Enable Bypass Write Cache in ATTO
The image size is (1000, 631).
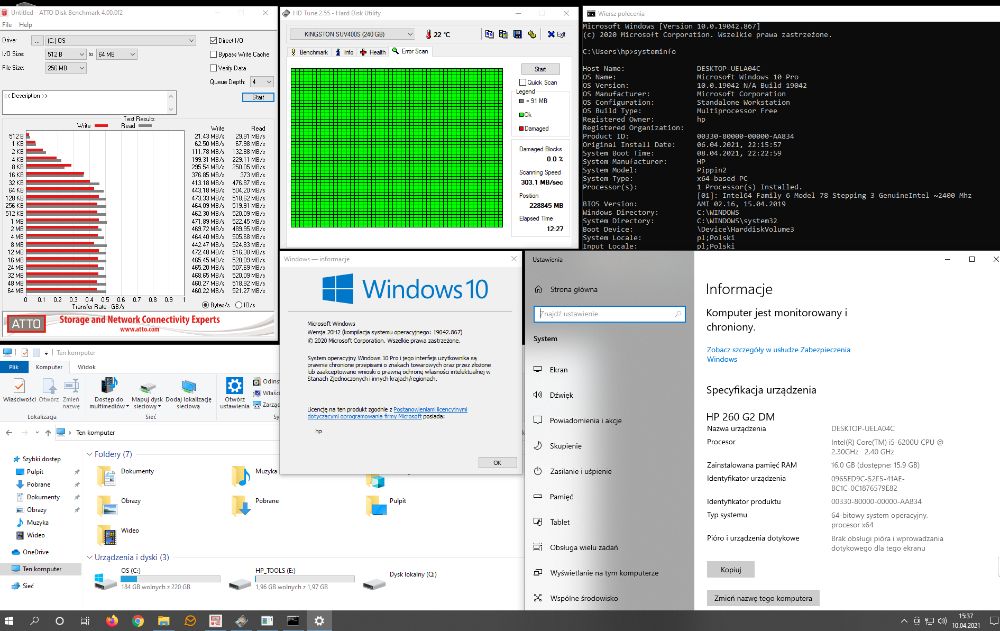point(214,54)
